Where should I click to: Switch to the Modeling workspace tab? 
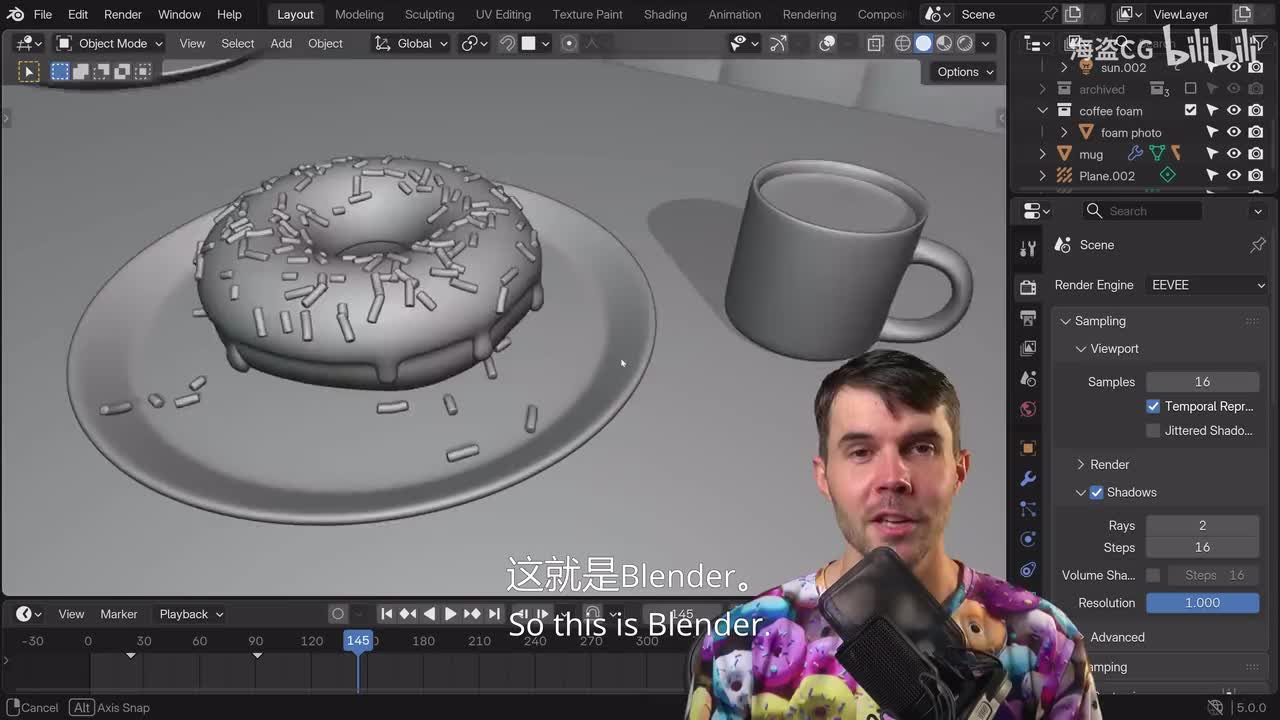(359, 14)
